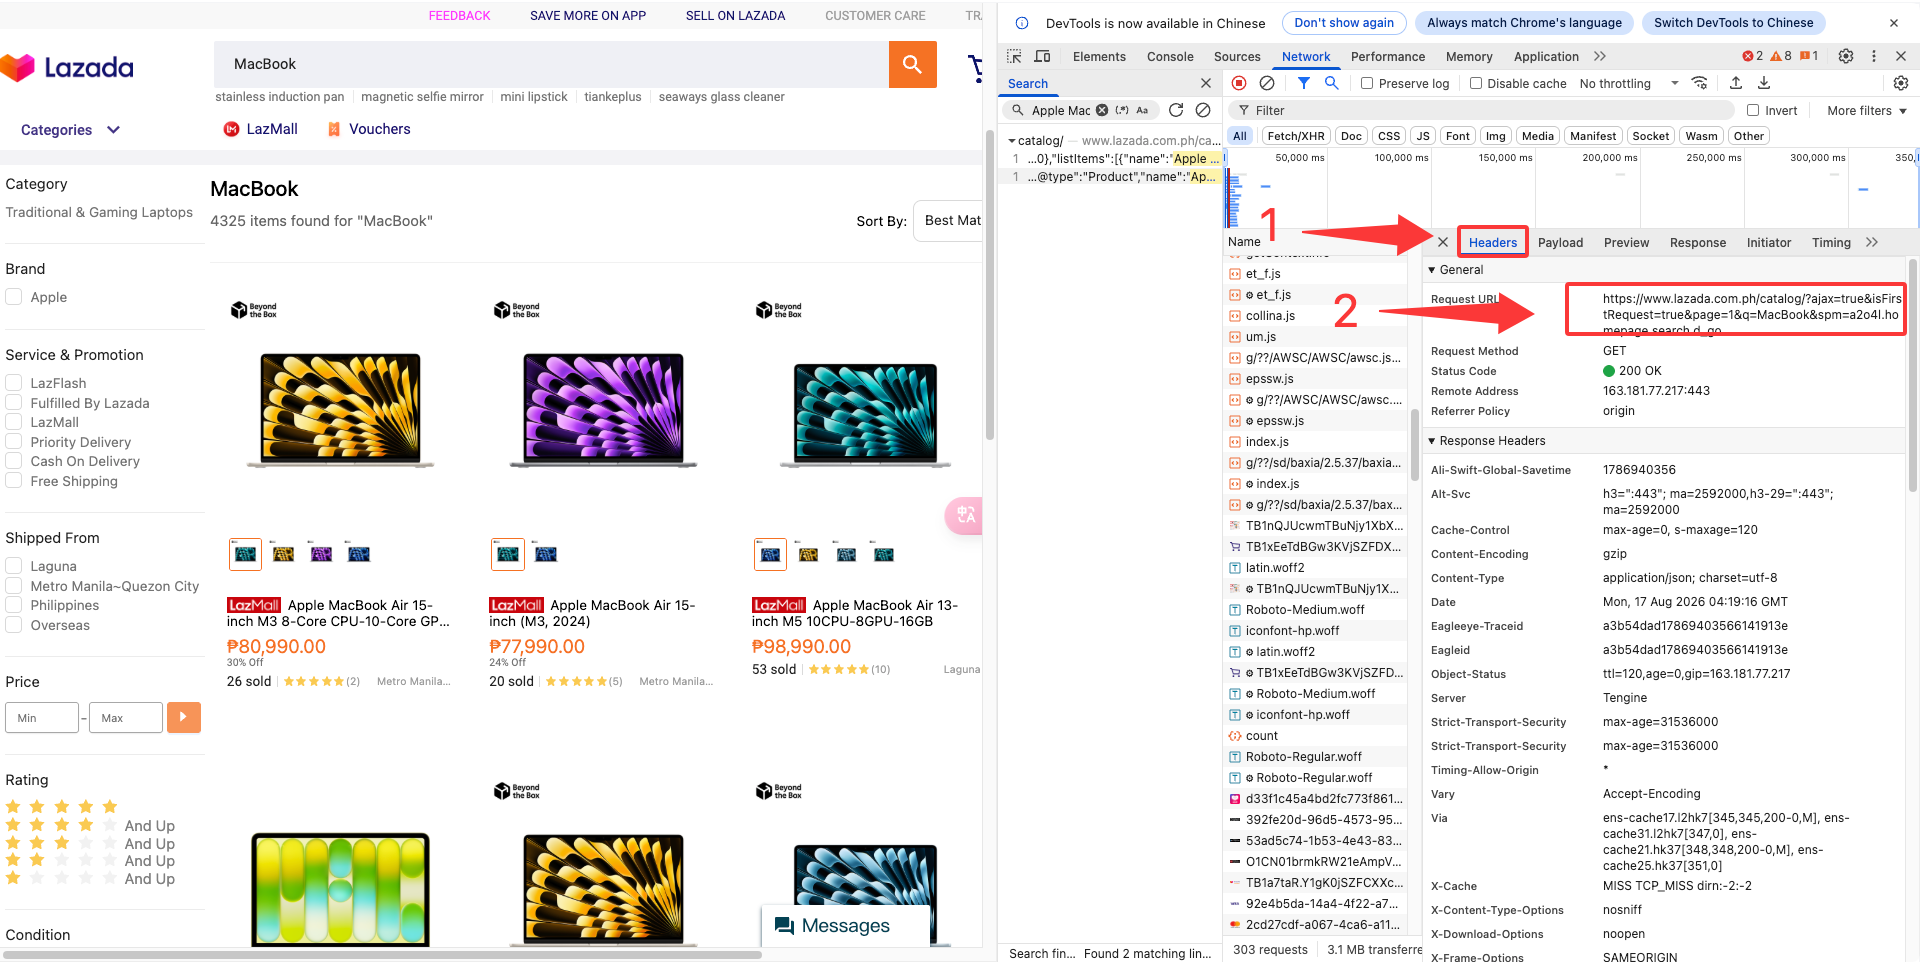Screen dimensions: 1920x962
Task: Select first color variant of 80,990 MacBook
Action: click(x=245, y=554)
